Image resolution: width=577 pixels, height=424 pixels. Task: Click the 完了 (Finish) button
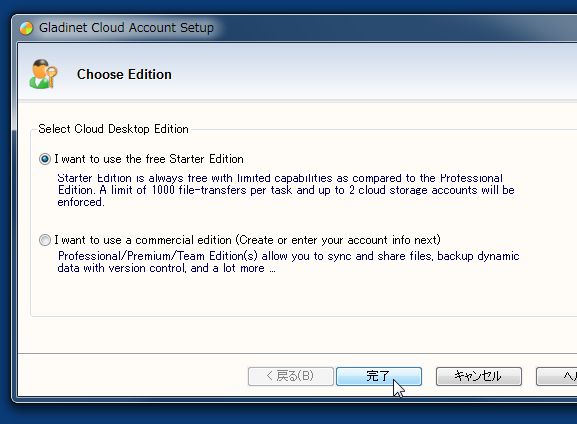tap(379, 376)
